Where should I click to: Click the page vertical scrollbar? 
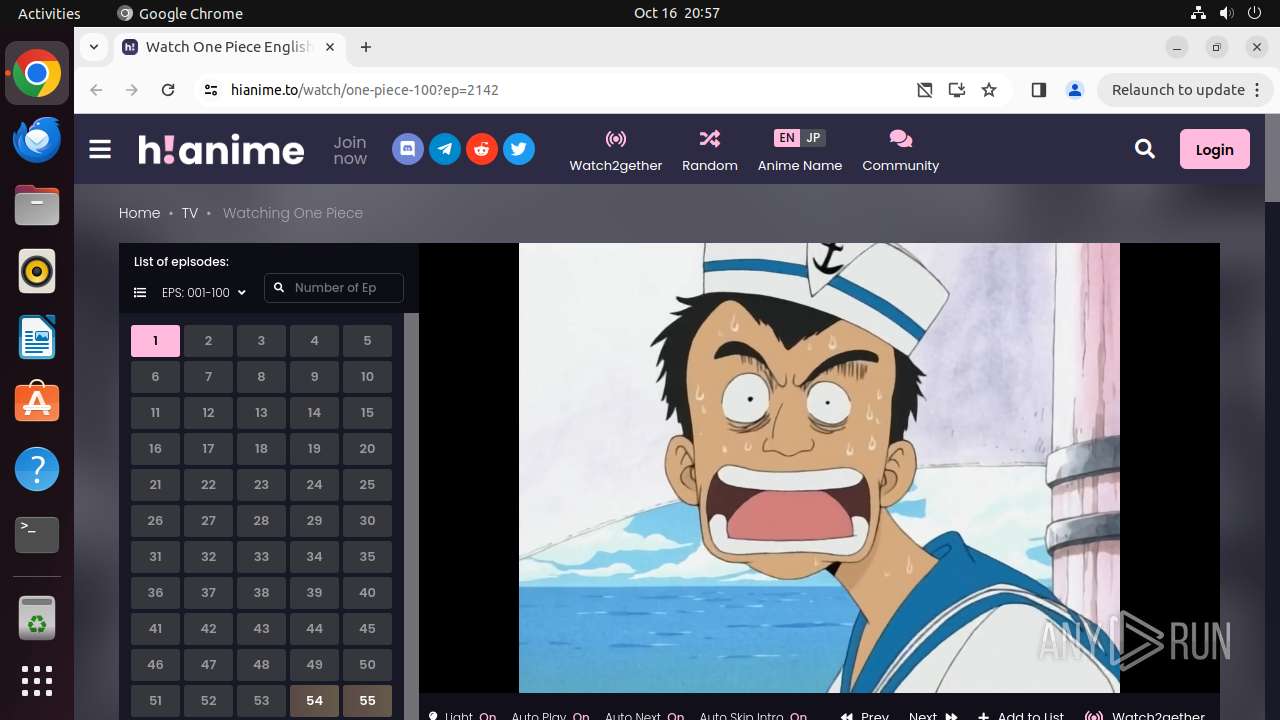click(x=1272, y=158)
